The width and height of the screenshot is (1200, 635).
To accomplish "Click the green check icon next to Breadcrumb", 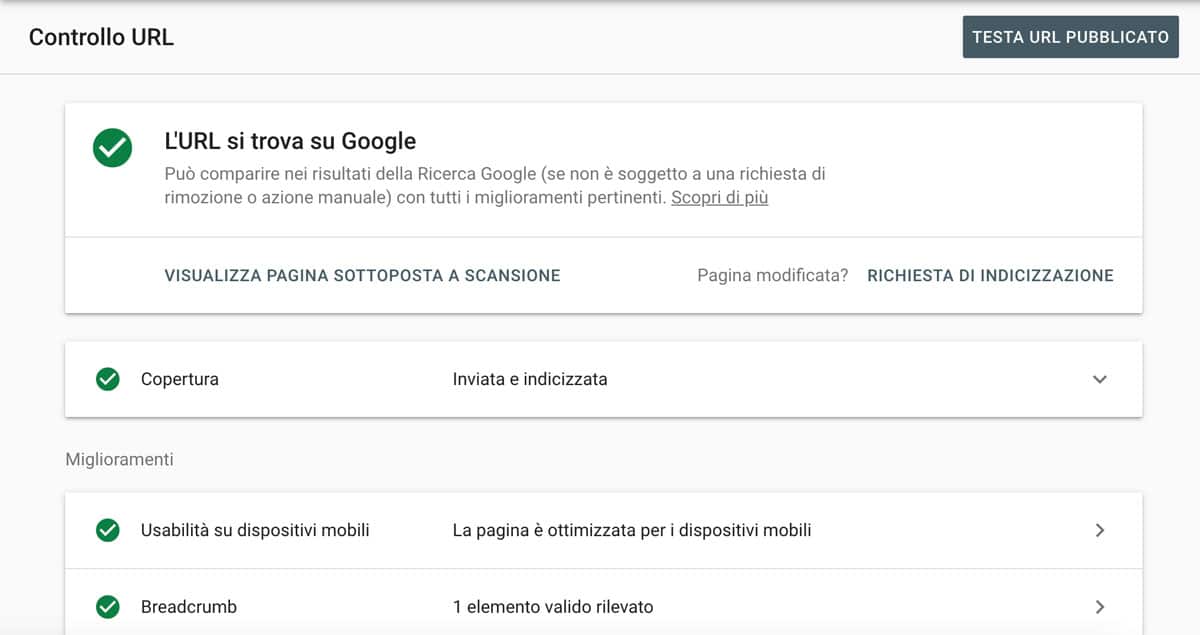I will pos(107,607).
